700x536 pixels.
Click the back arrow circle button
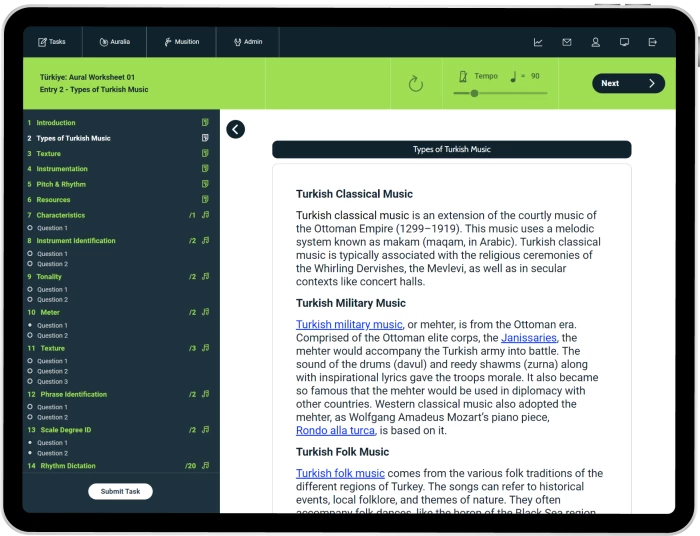coord(235,129)
